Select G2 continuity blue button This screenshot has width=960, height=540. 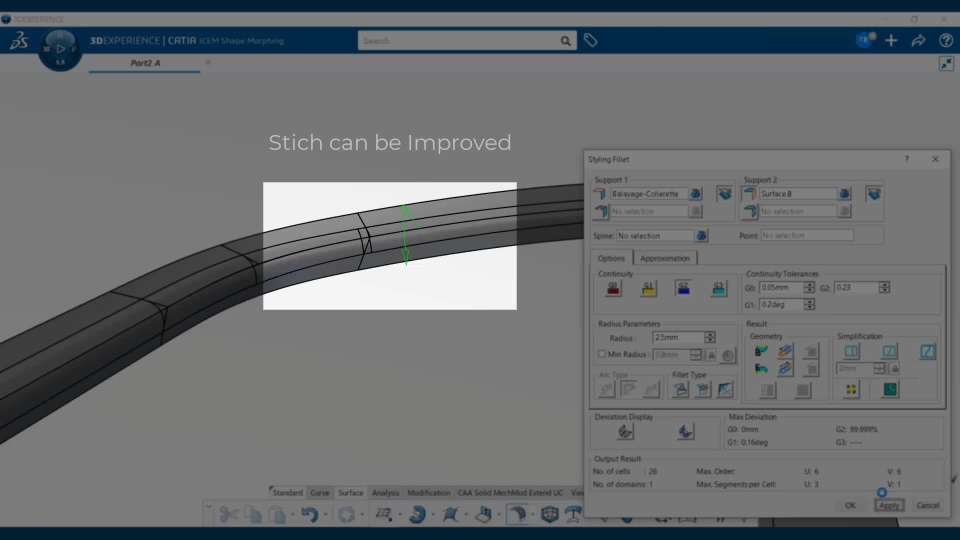(x=684, y=288)
